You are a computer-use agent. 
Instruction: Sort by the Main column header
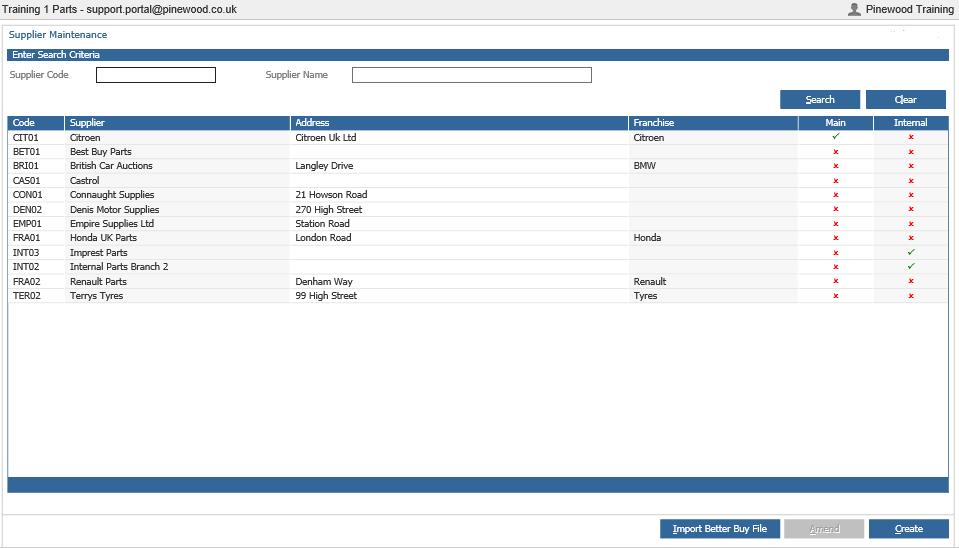coord(835,123)
